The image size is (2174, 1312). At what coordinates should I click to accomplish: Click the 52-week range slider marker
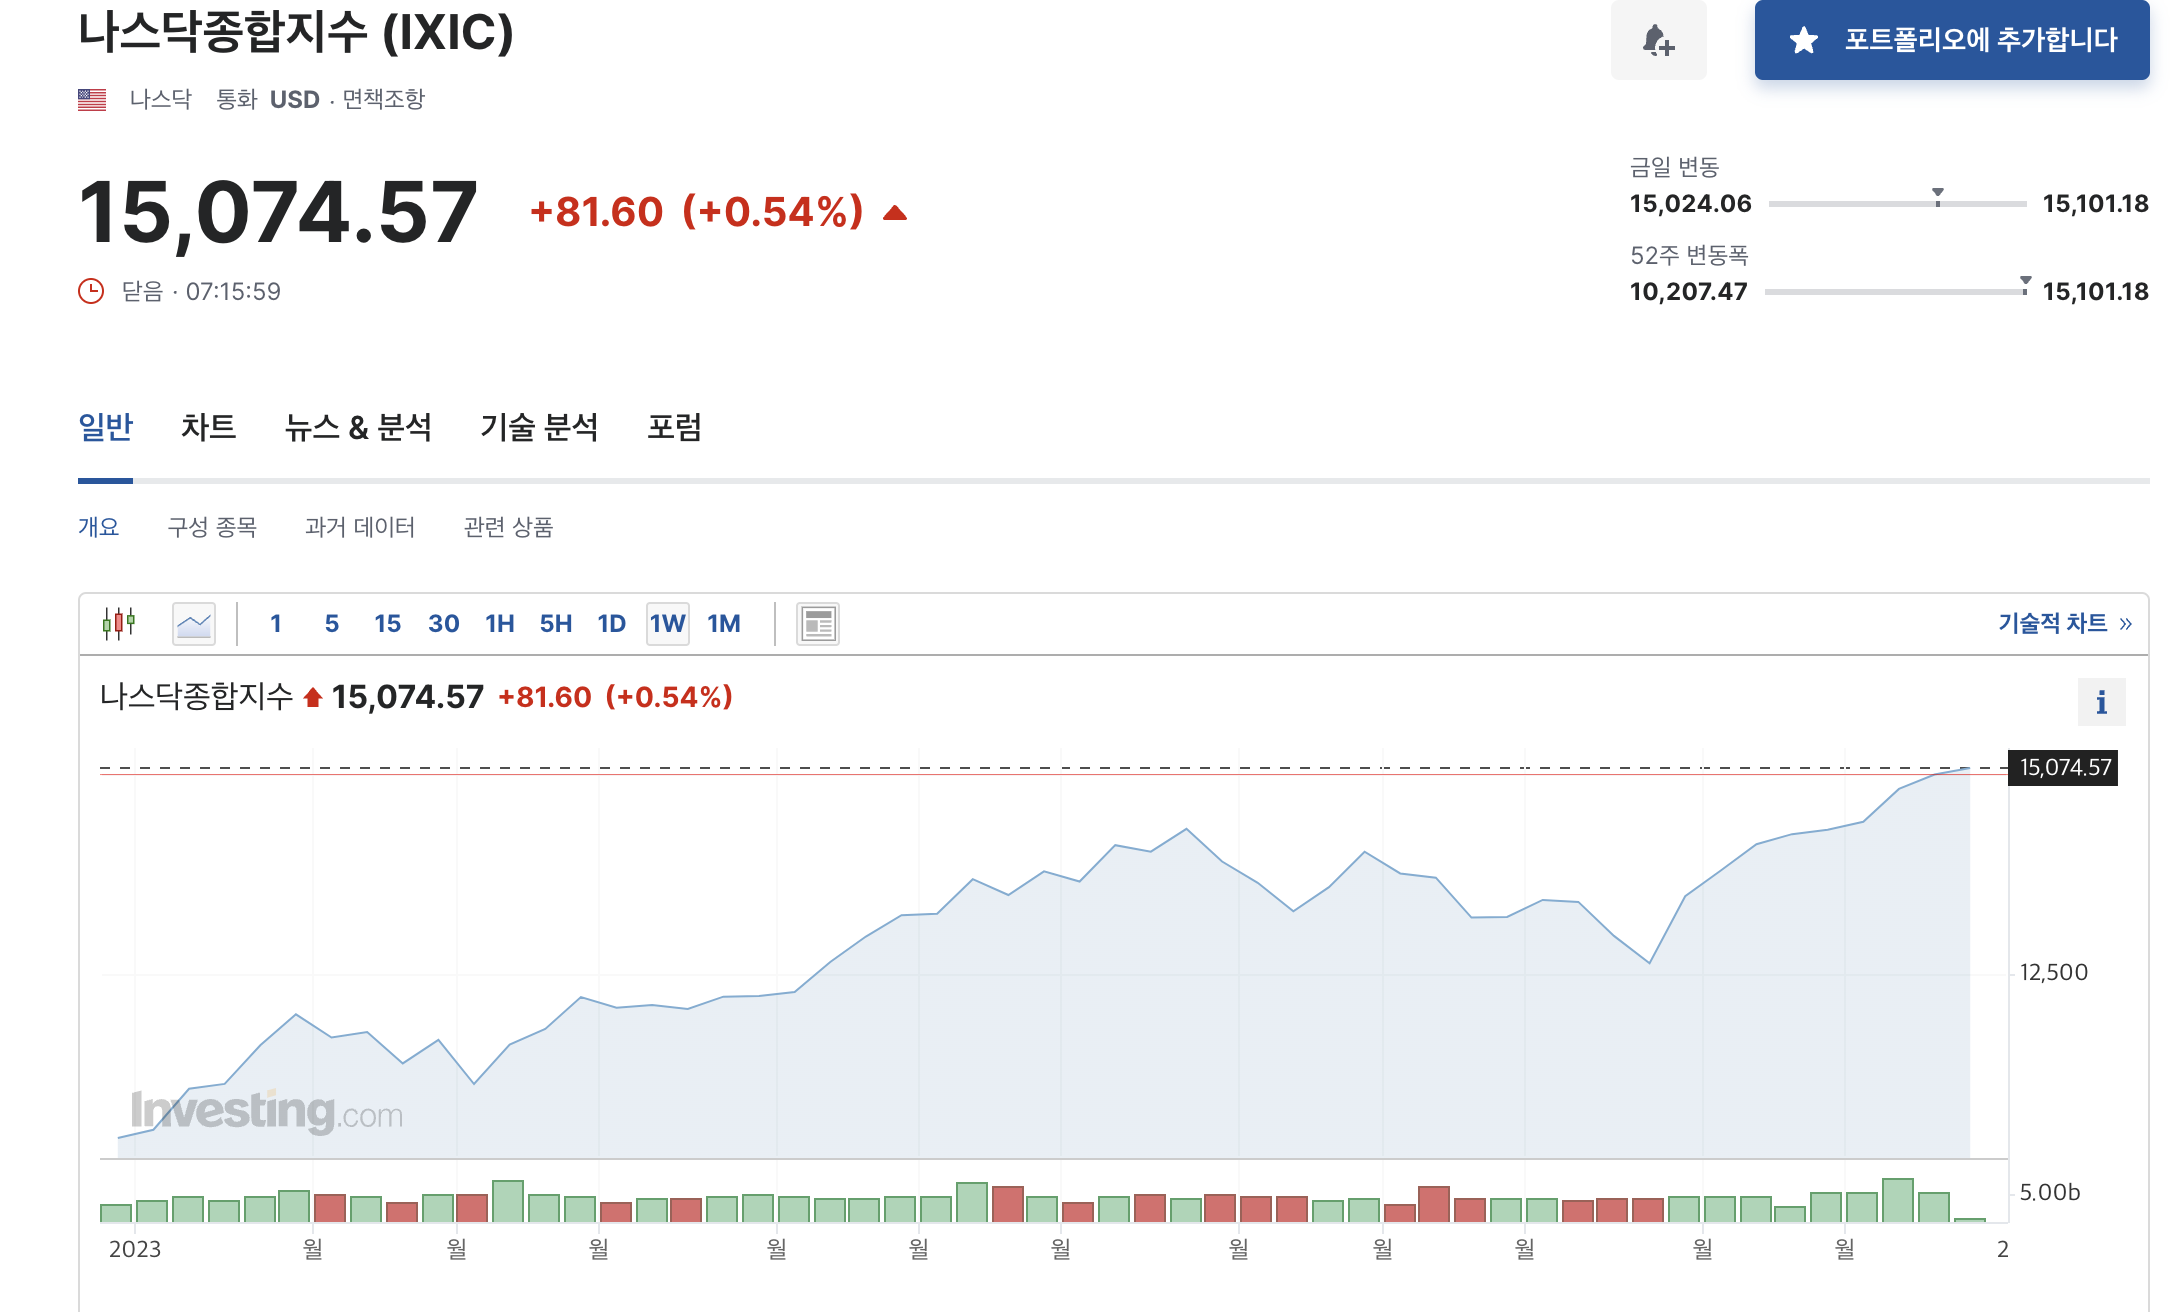(x=2025, y=284)
